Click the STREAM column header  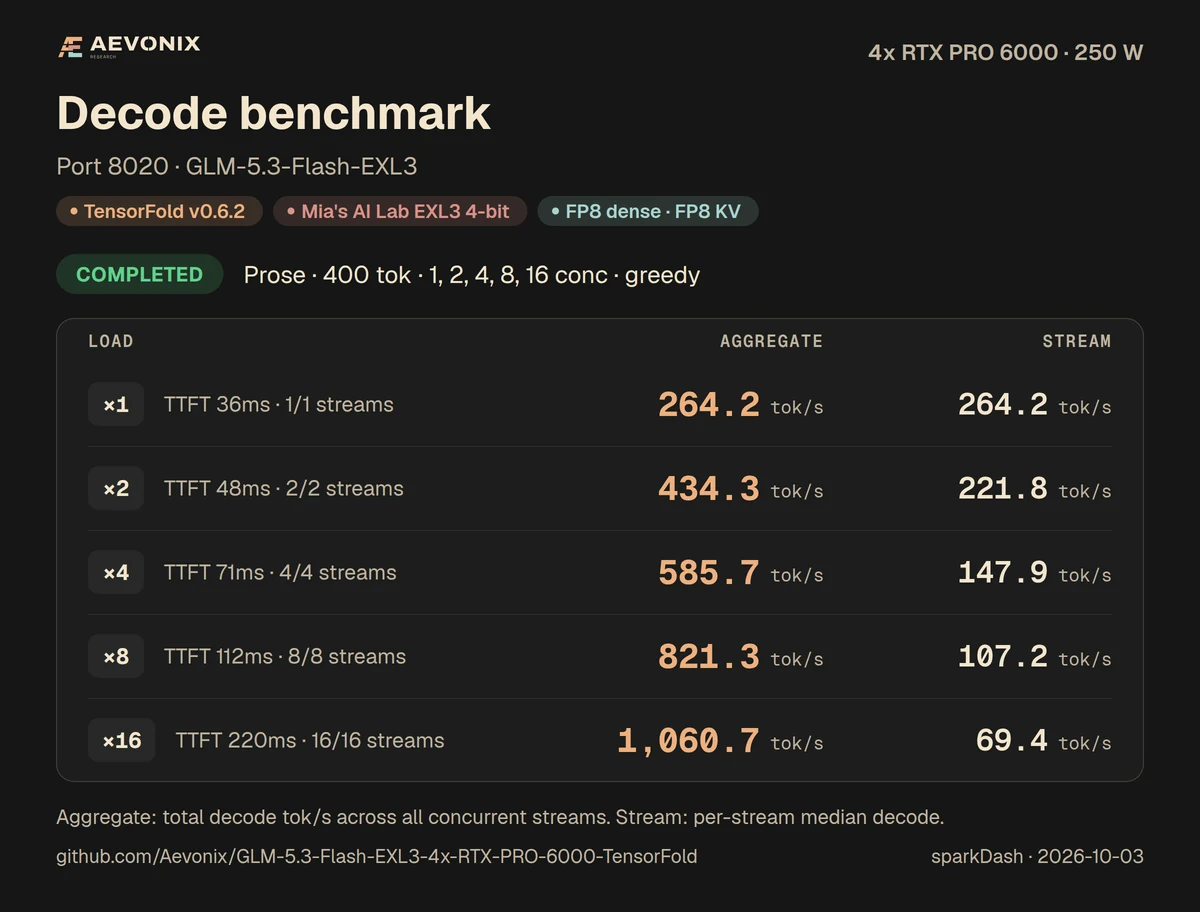[x=1077, y=341]
